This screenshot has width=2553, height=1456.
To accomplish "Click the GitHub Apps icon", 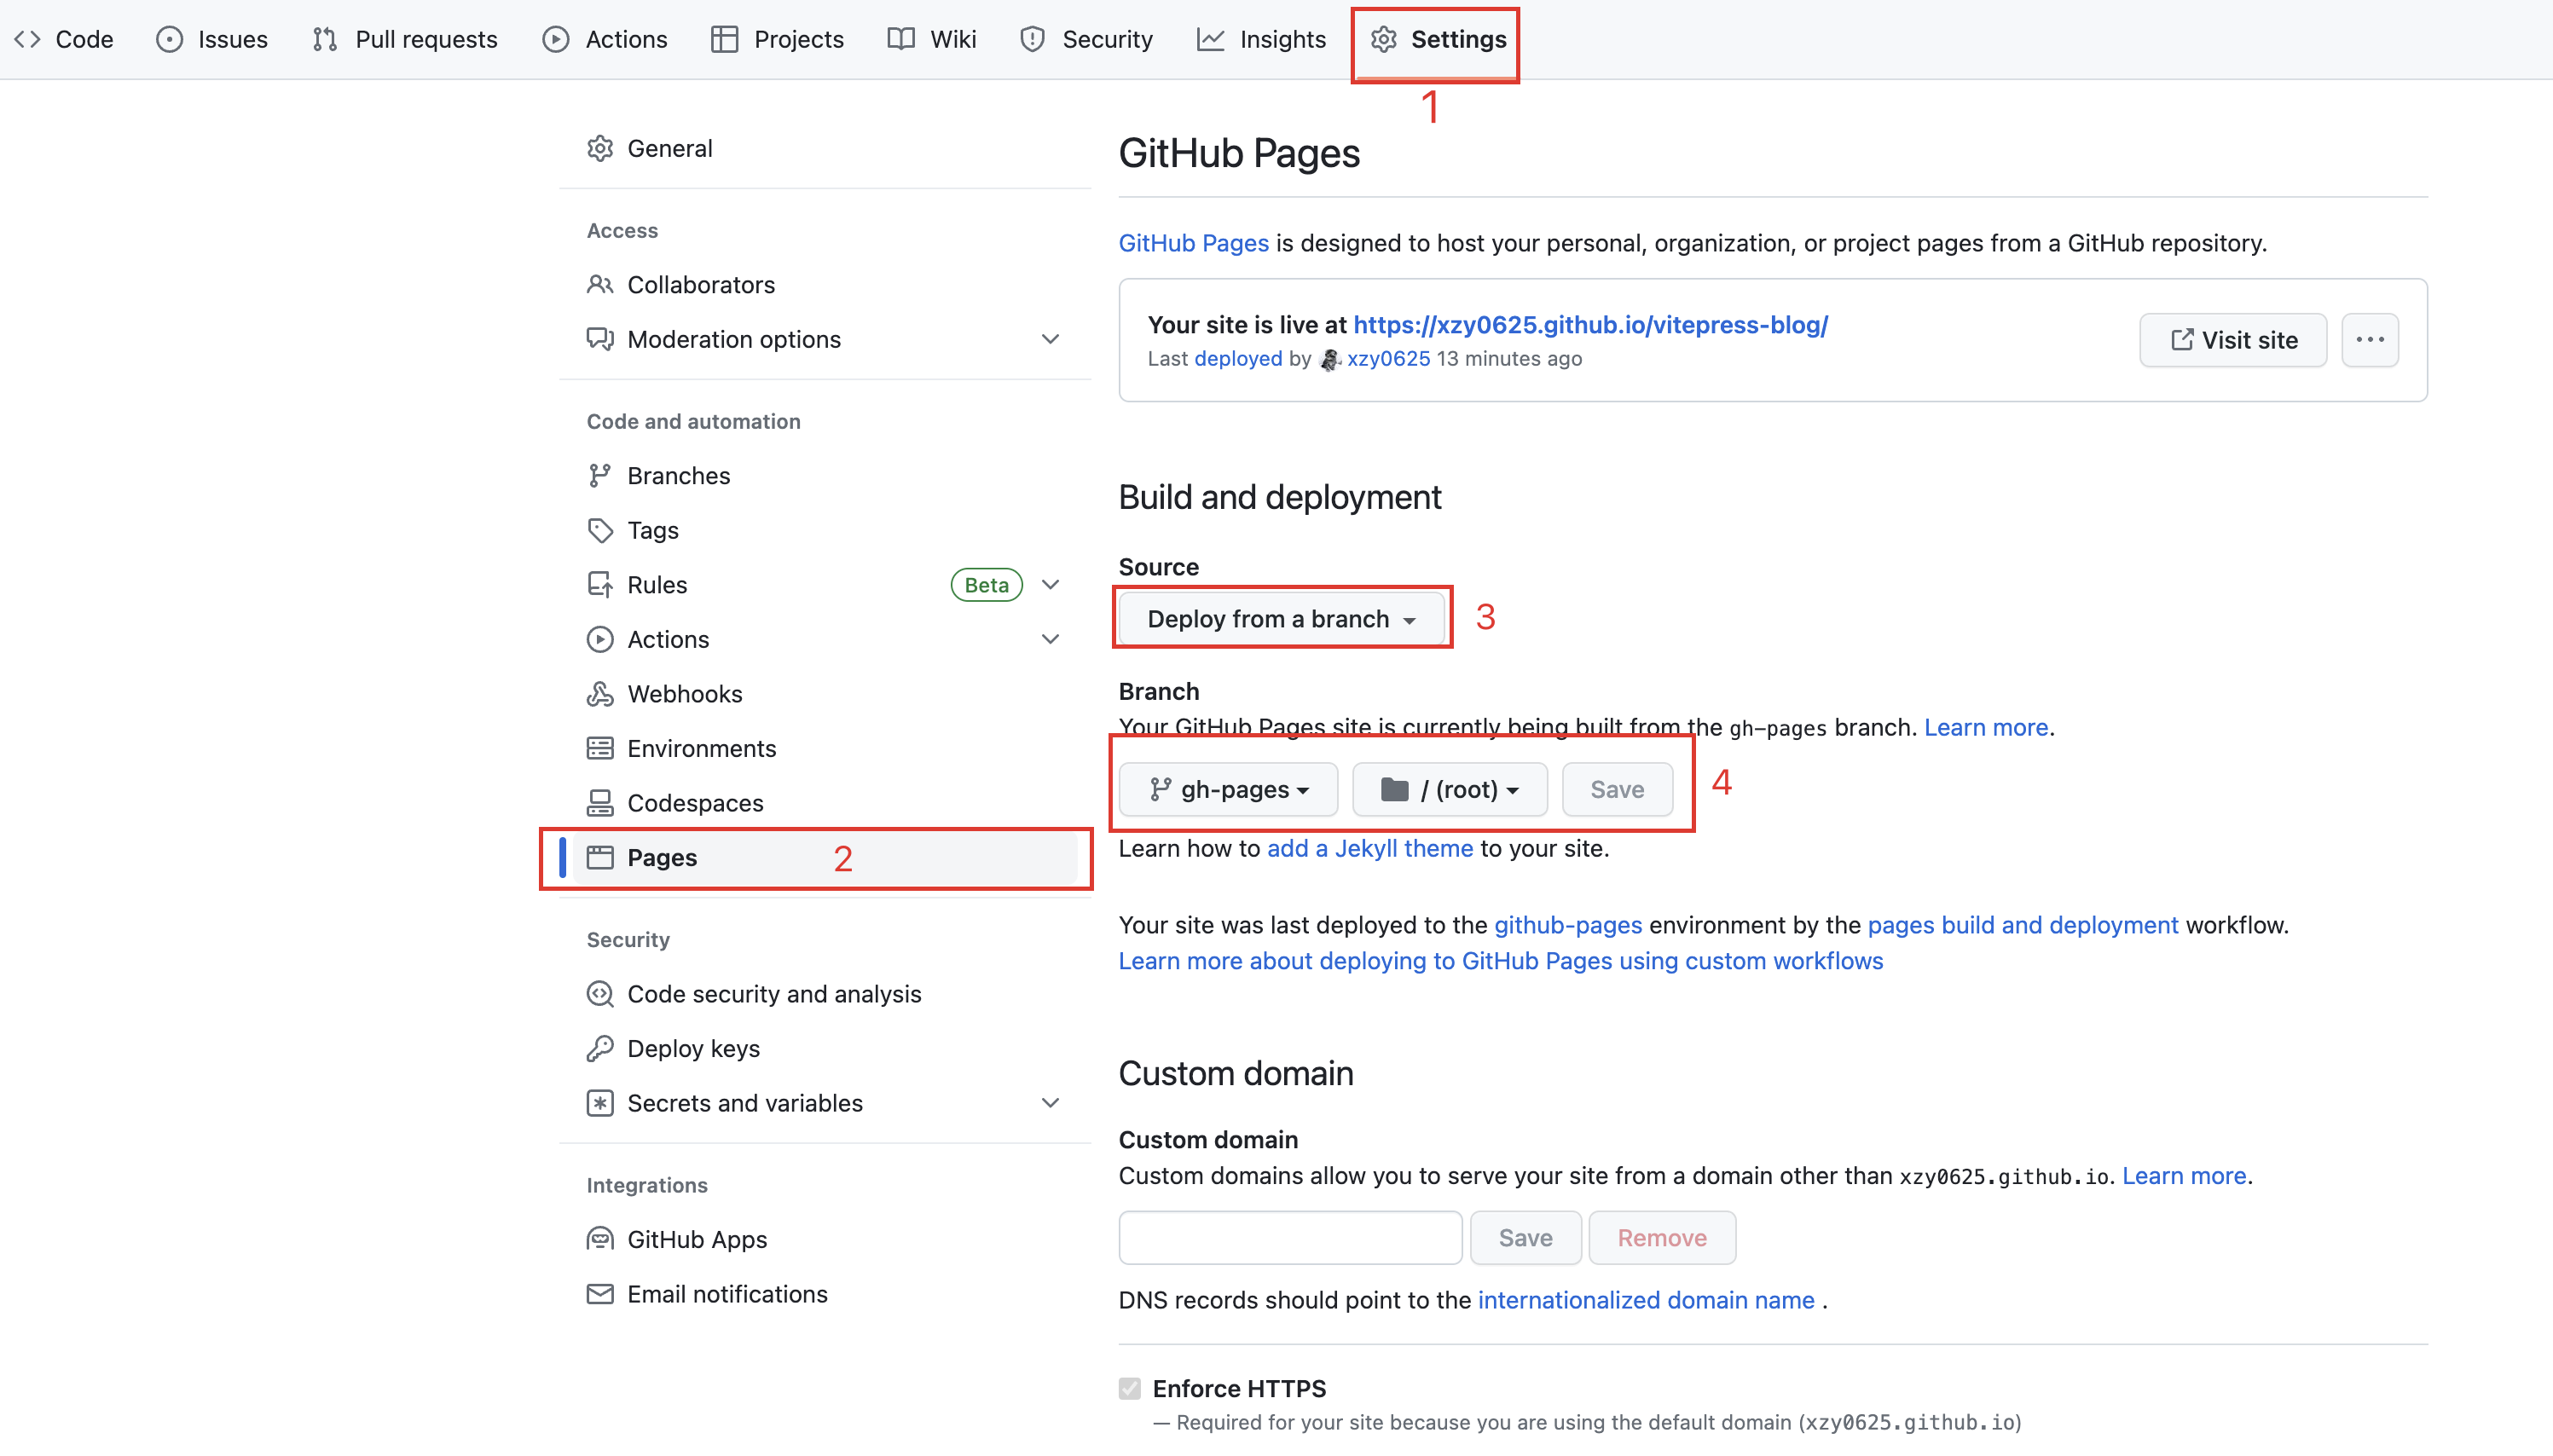I will tap(600, 1239).
